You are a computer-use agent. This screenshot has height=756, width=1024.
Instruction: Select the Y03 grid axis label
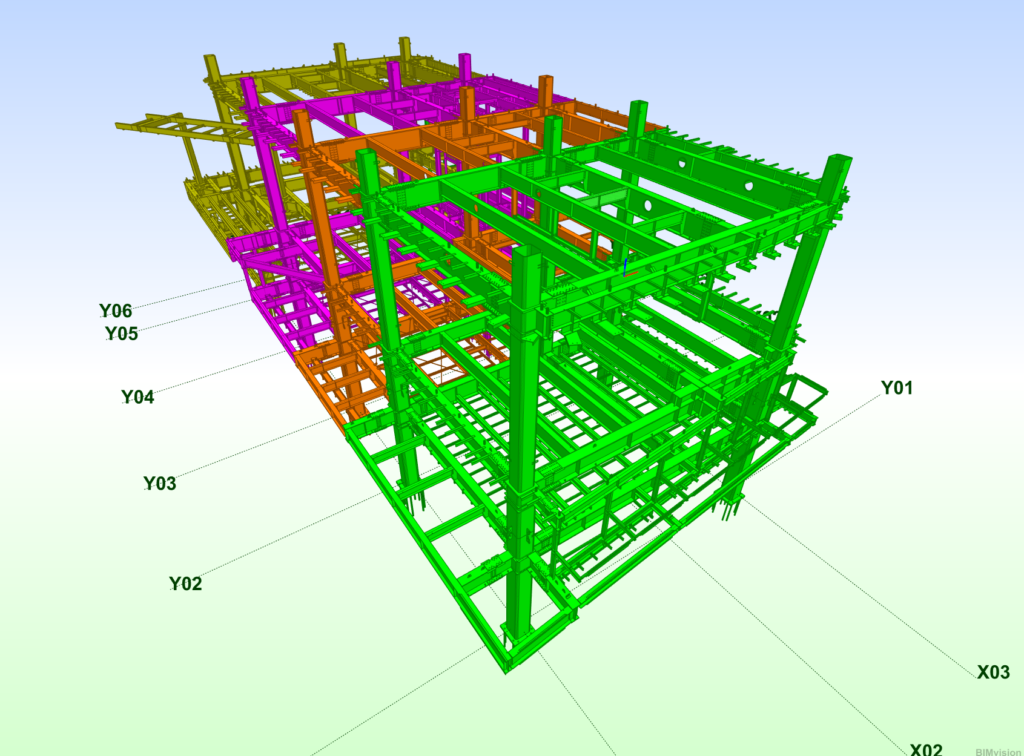159,484
